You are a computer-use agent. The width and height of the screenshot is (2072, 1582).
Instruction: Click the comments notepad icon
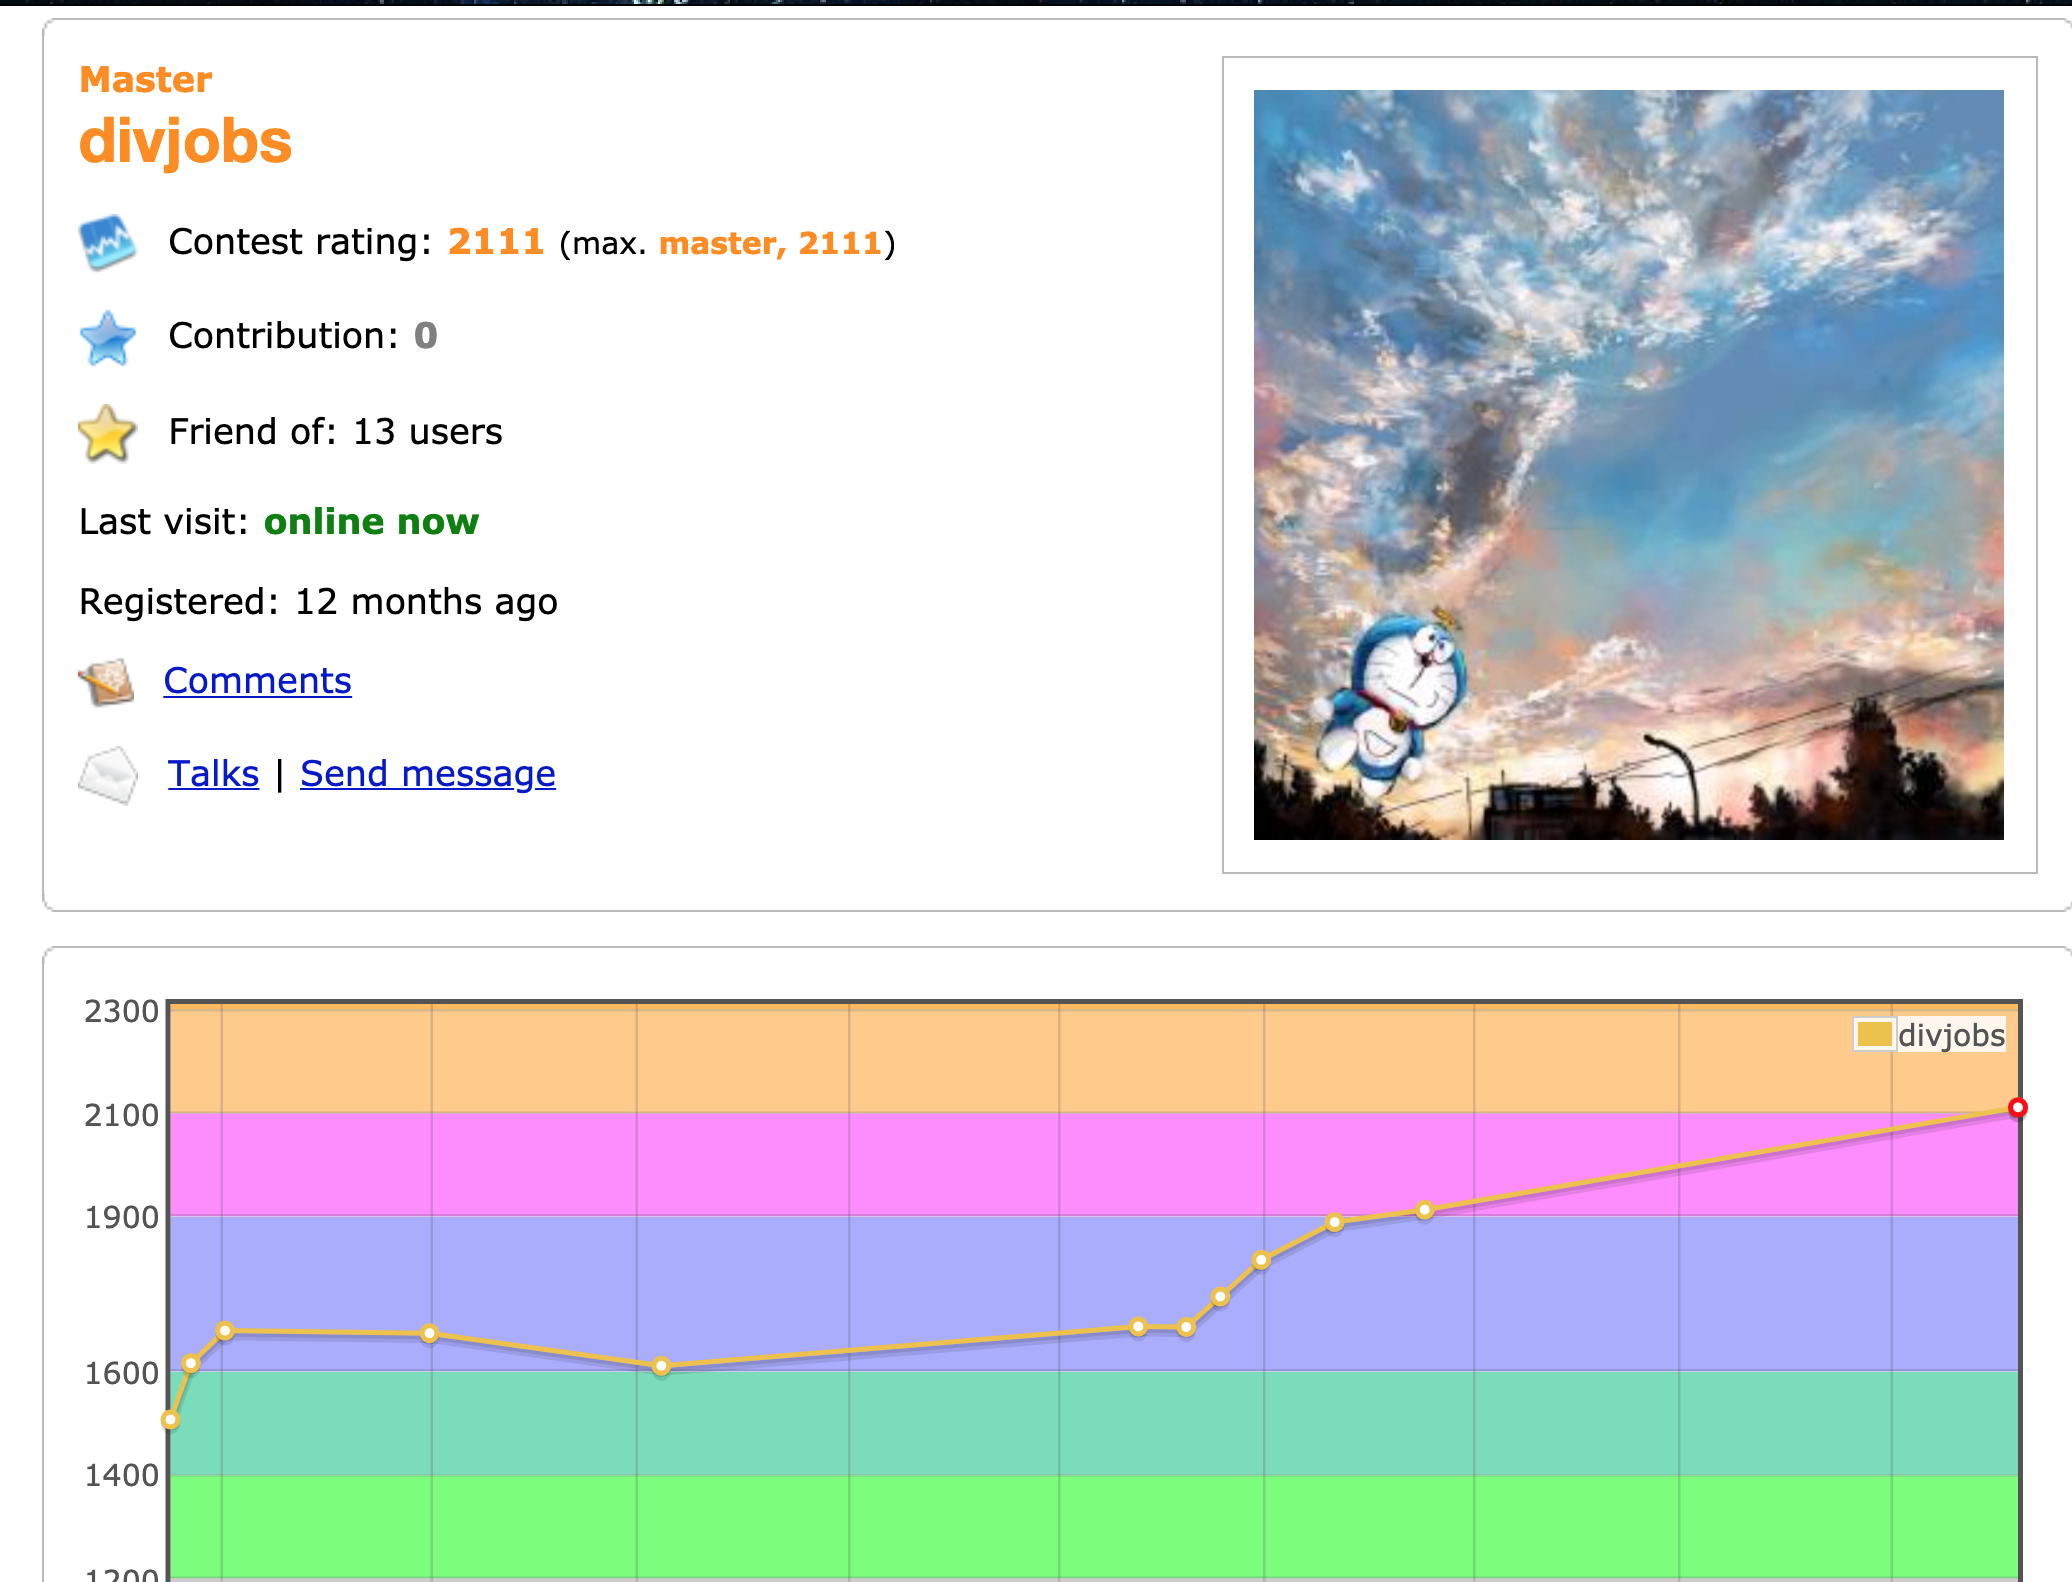pos(107,682)
